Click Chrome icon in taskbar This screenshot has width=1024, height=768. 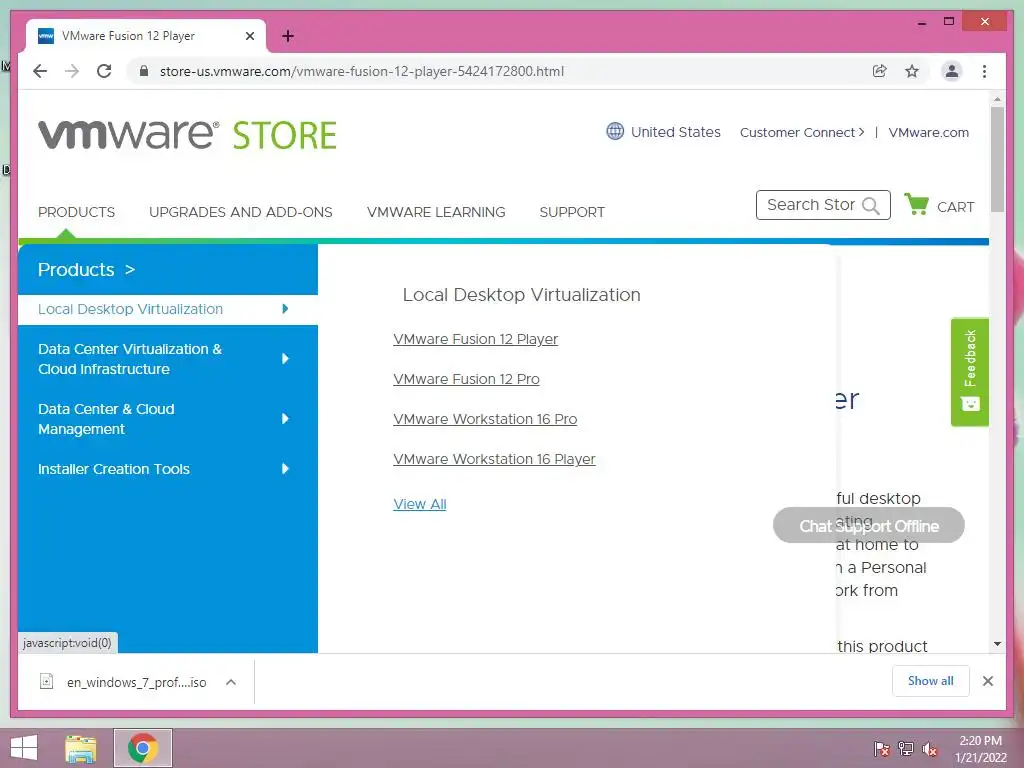click(142, 748)
